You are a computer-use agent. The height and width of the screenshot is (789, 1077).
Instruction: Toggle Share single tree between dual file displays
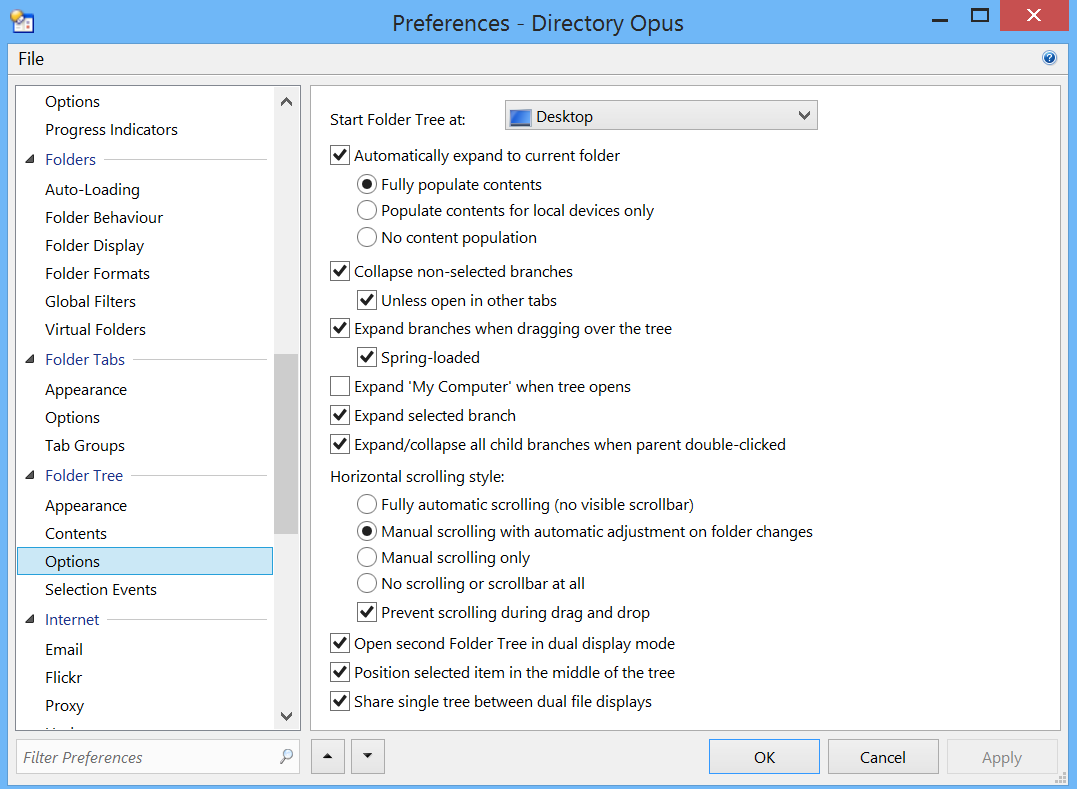[x=339, y=701]
